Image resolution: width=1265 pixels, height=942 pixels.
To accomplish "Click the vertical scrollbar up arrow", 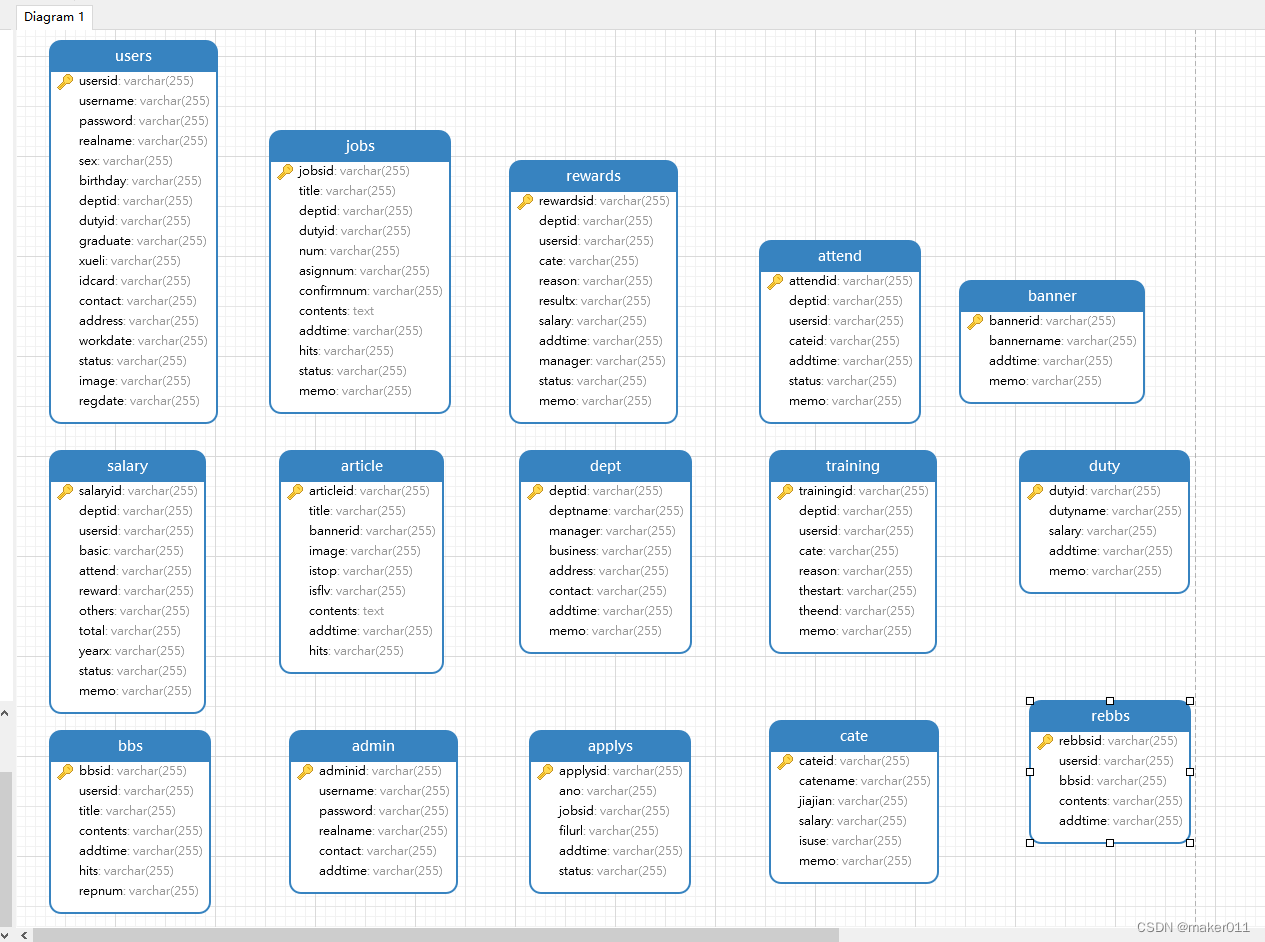I will tap(5, 713).
